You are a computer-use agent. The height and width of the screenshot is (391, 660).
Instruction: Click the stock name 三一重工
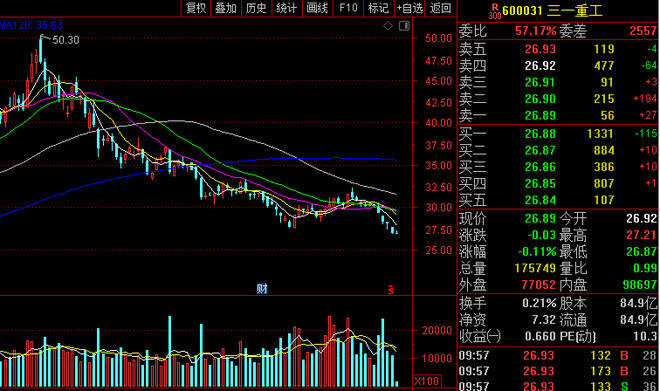(575, 11)
